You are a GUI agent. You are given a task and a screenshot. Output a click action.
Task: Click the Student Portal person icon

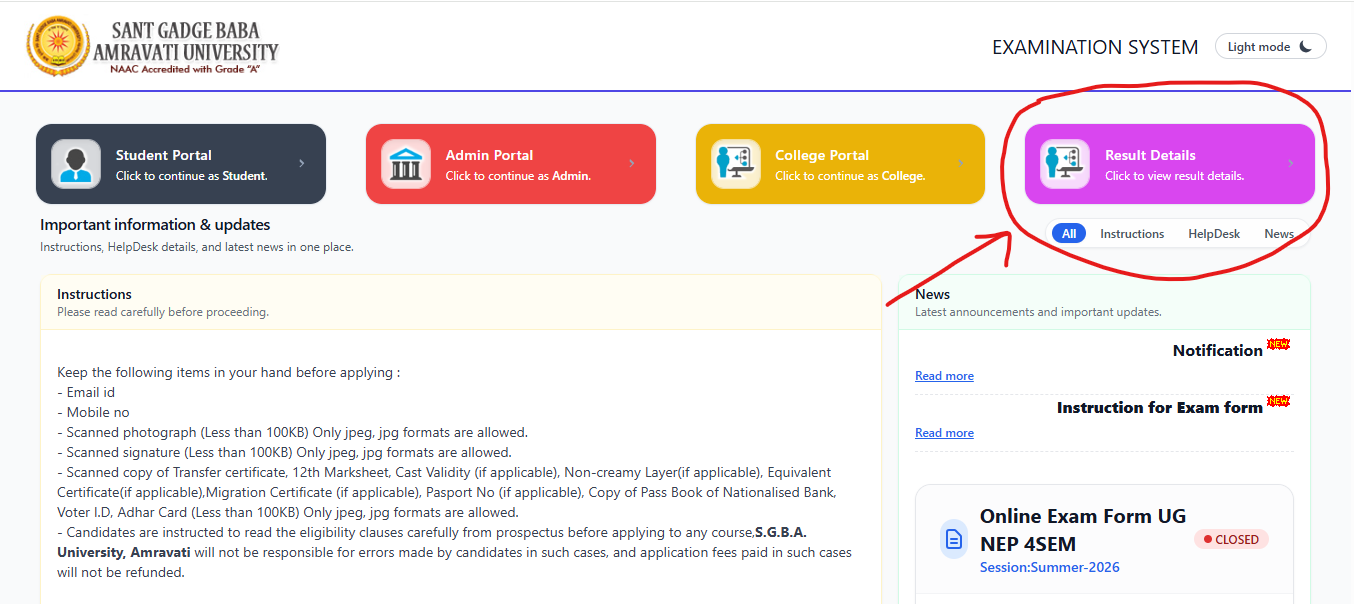point(76,164)
